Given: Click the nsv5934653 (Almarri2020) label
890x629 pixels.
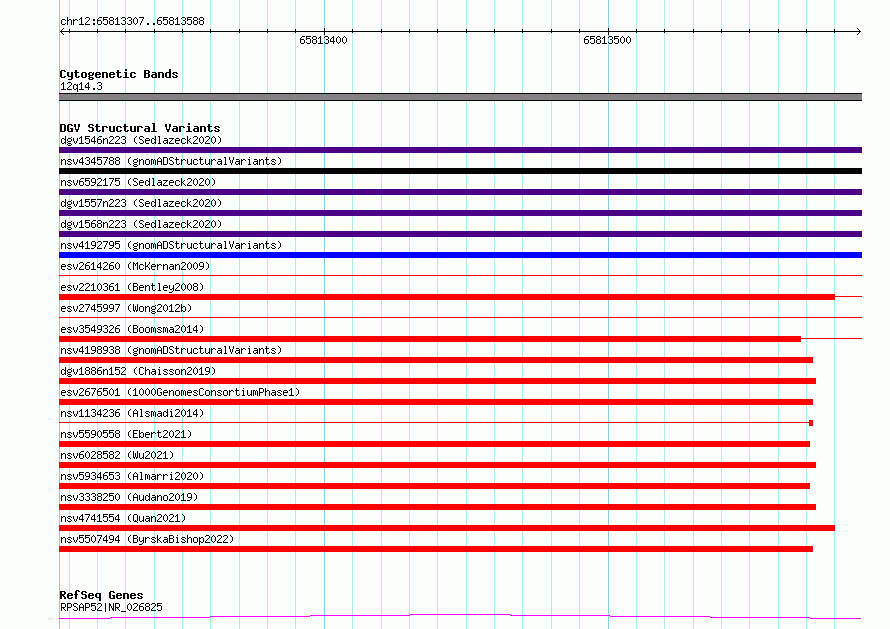Looking at the screenshot, I should (x=132, y=476).
